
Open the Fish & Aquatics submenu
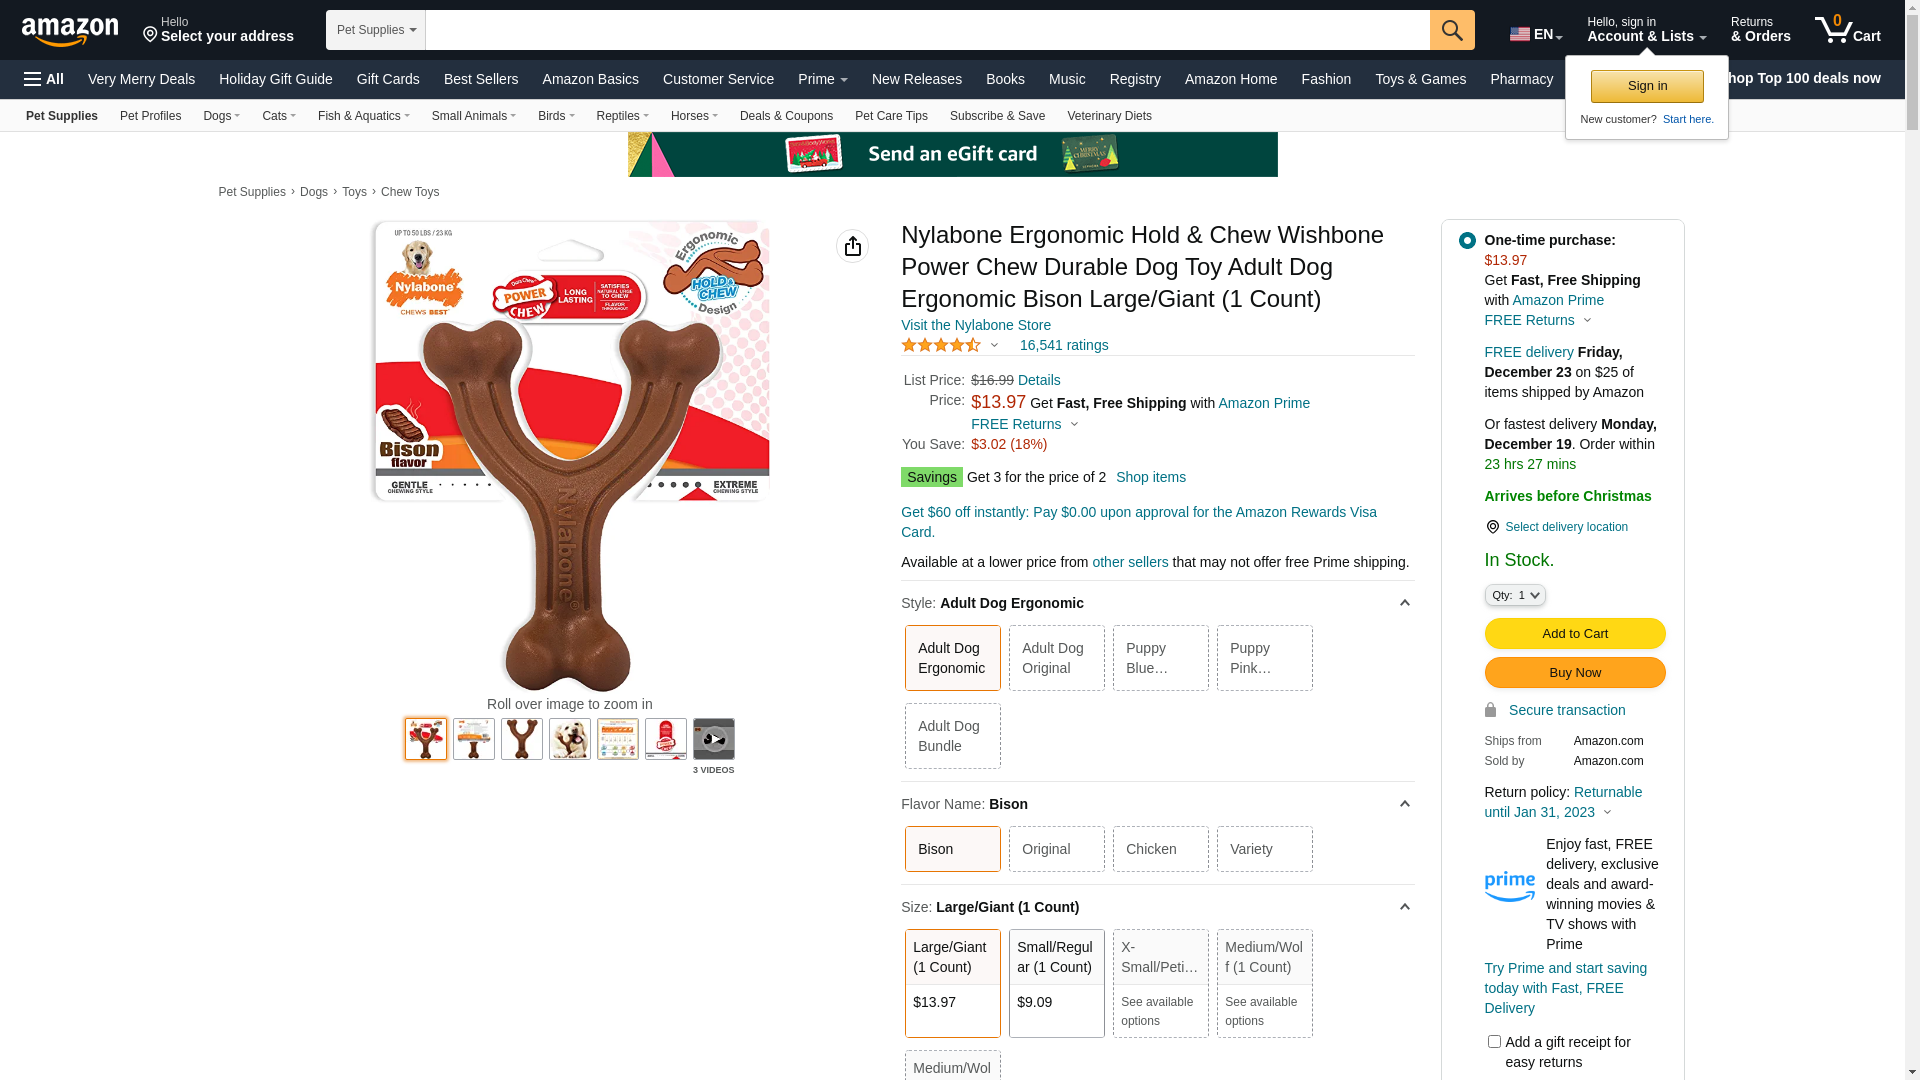tap(364, 116)
